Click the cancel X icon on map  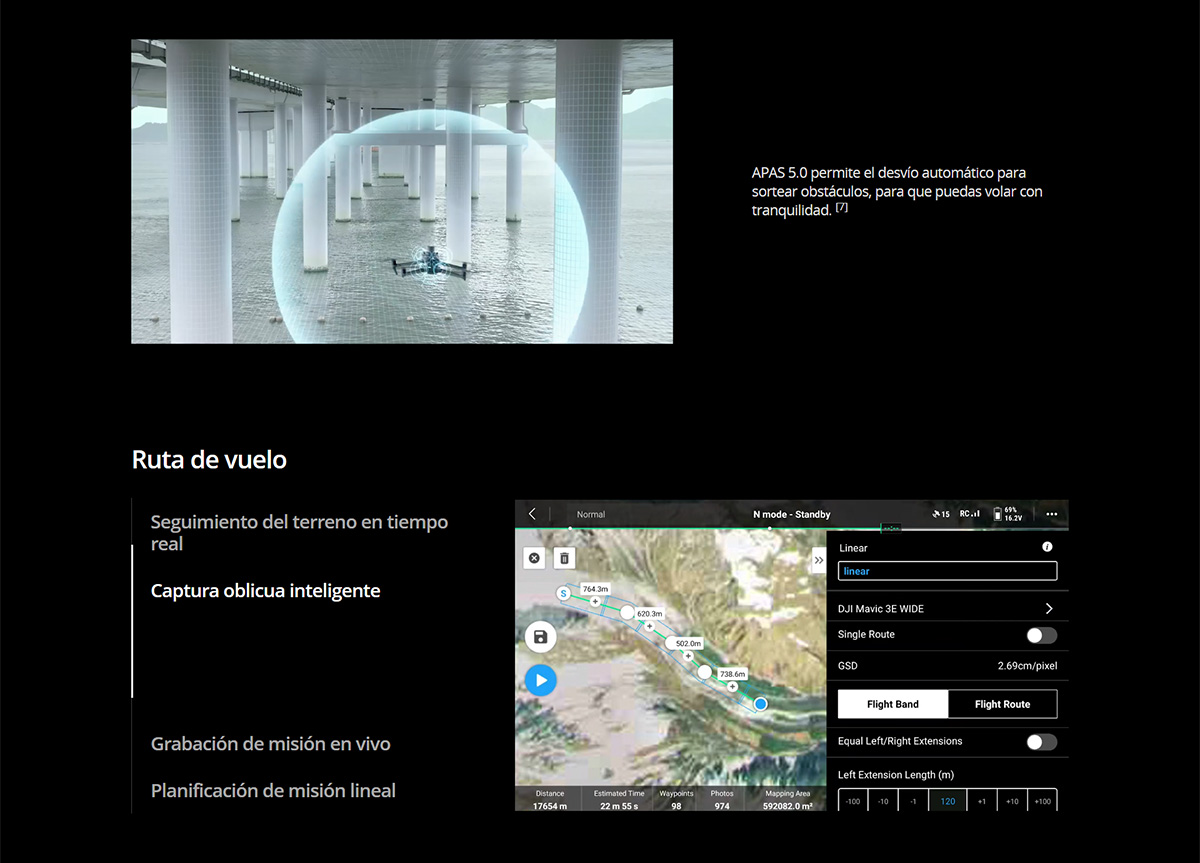534,558
